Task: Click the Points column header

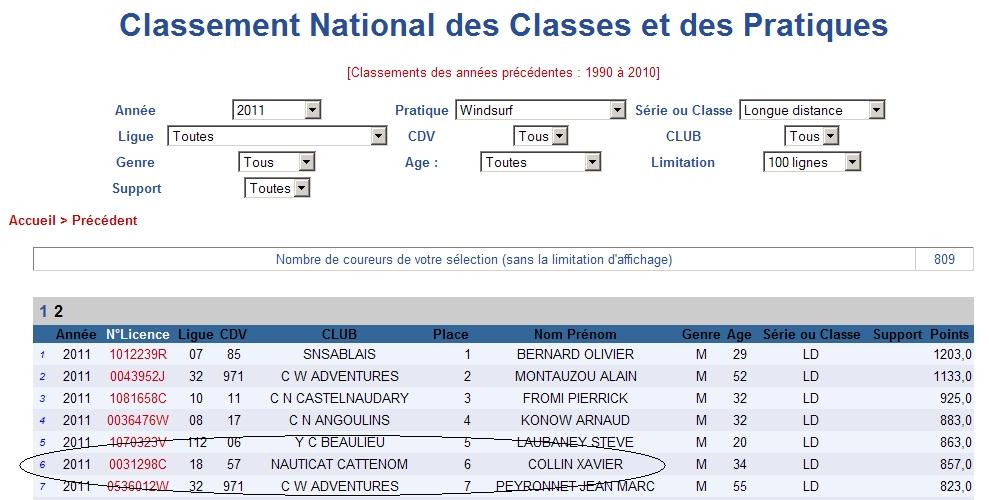Action: (949, 334)
